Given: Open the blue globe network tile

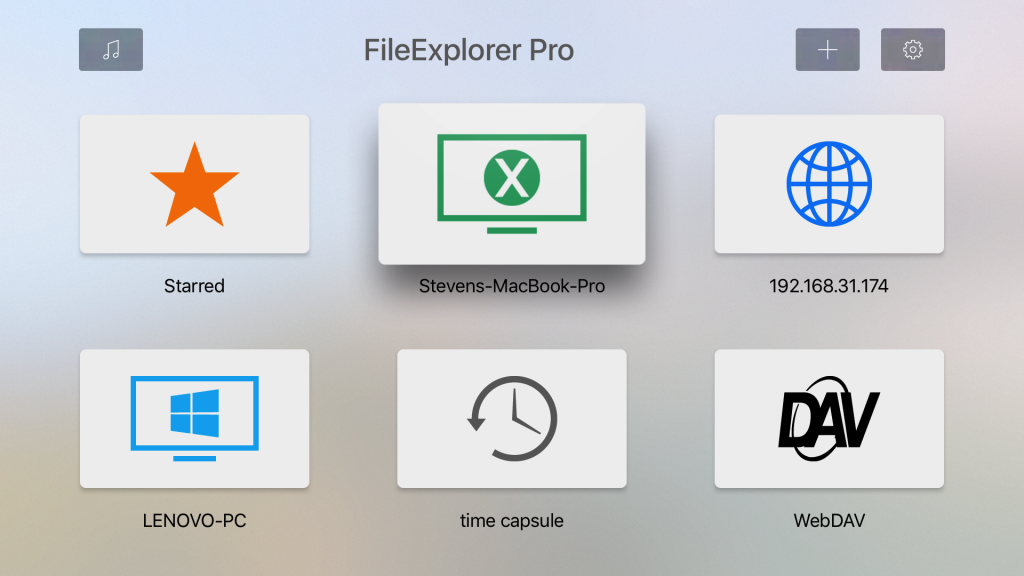Looking at the screenshot, I should 829,184.
